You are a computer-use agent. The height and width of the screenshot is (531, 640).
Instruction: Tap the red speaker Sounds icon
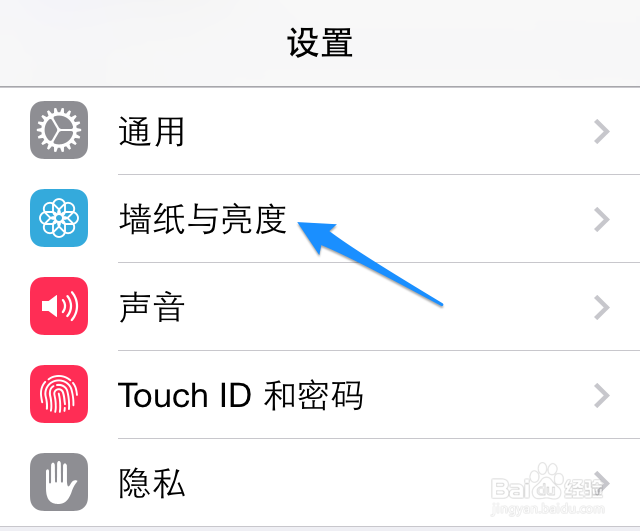pos(59,306)
